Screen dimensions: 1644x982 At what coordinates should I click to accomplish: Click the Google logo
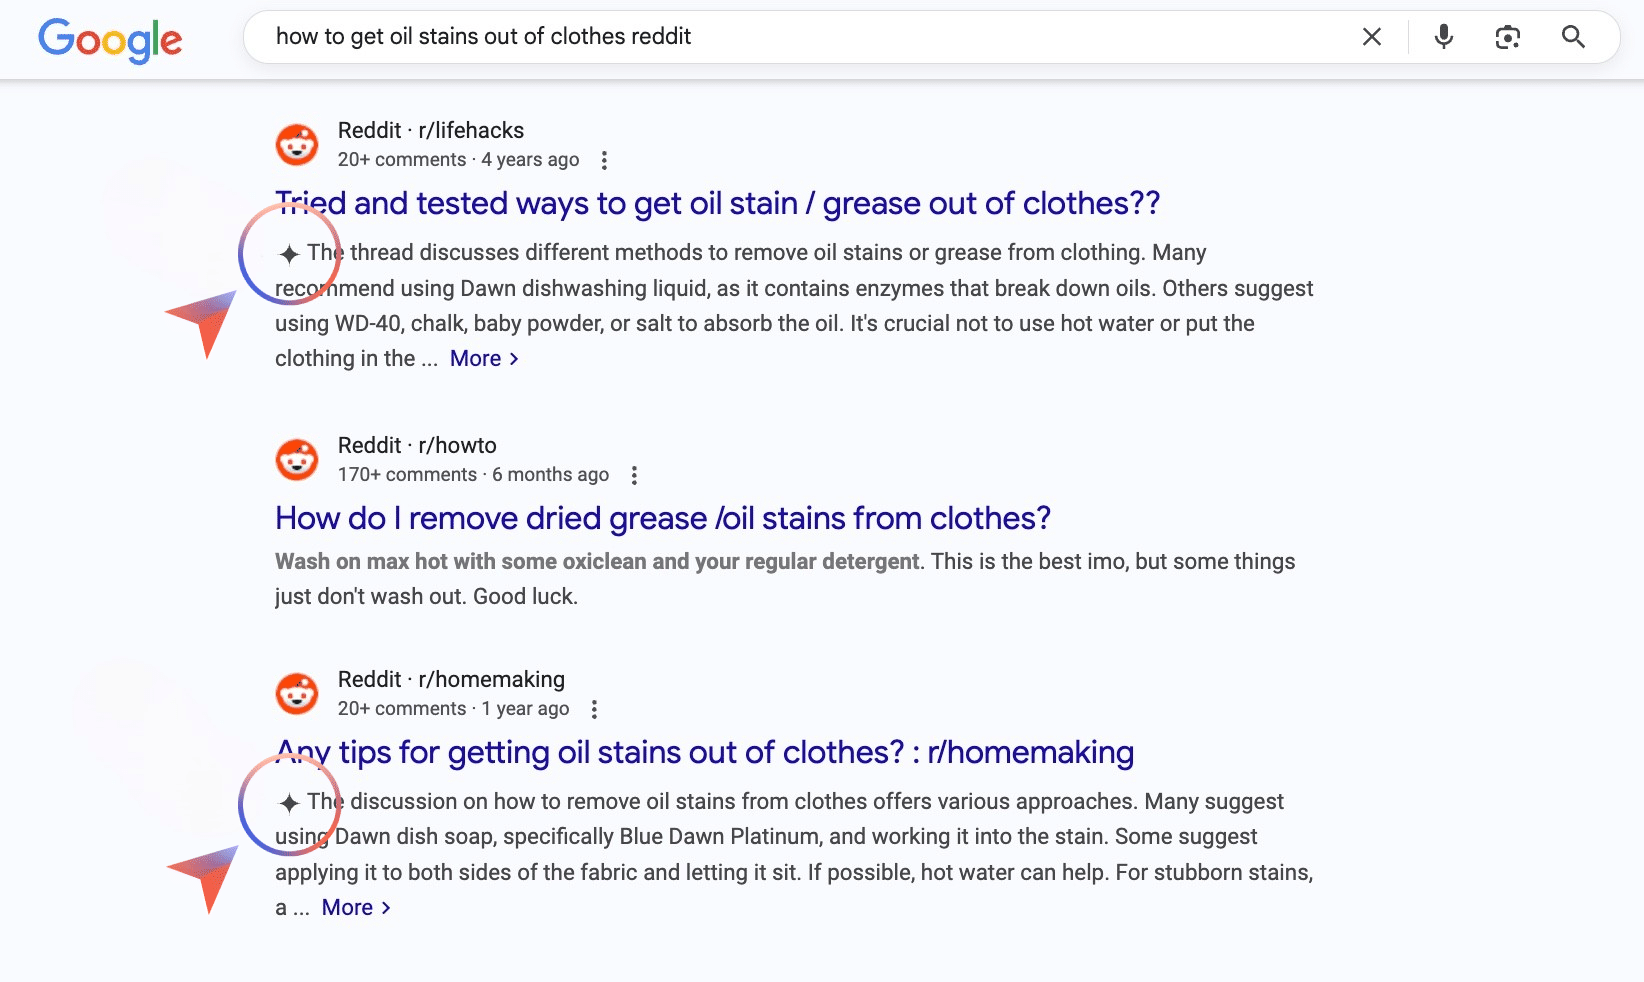coord(110,39)
